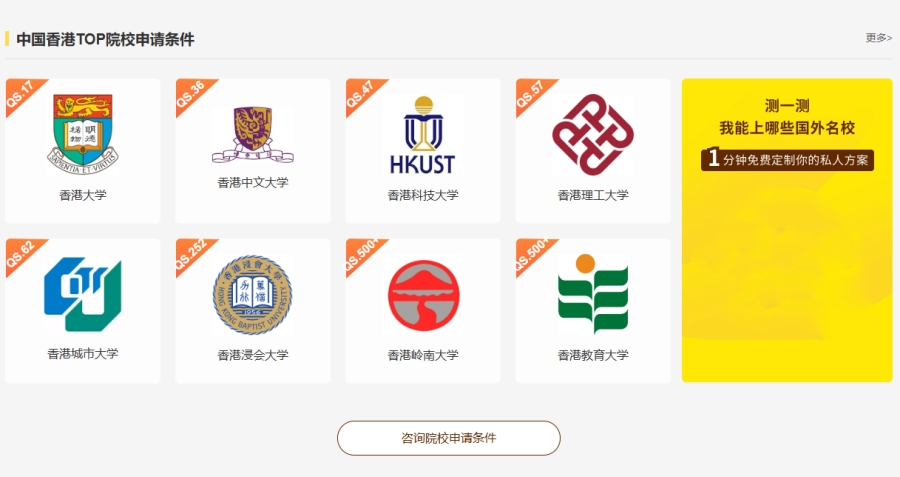Click the Hong Kong Baptist University seal

(x=253, y=295)
